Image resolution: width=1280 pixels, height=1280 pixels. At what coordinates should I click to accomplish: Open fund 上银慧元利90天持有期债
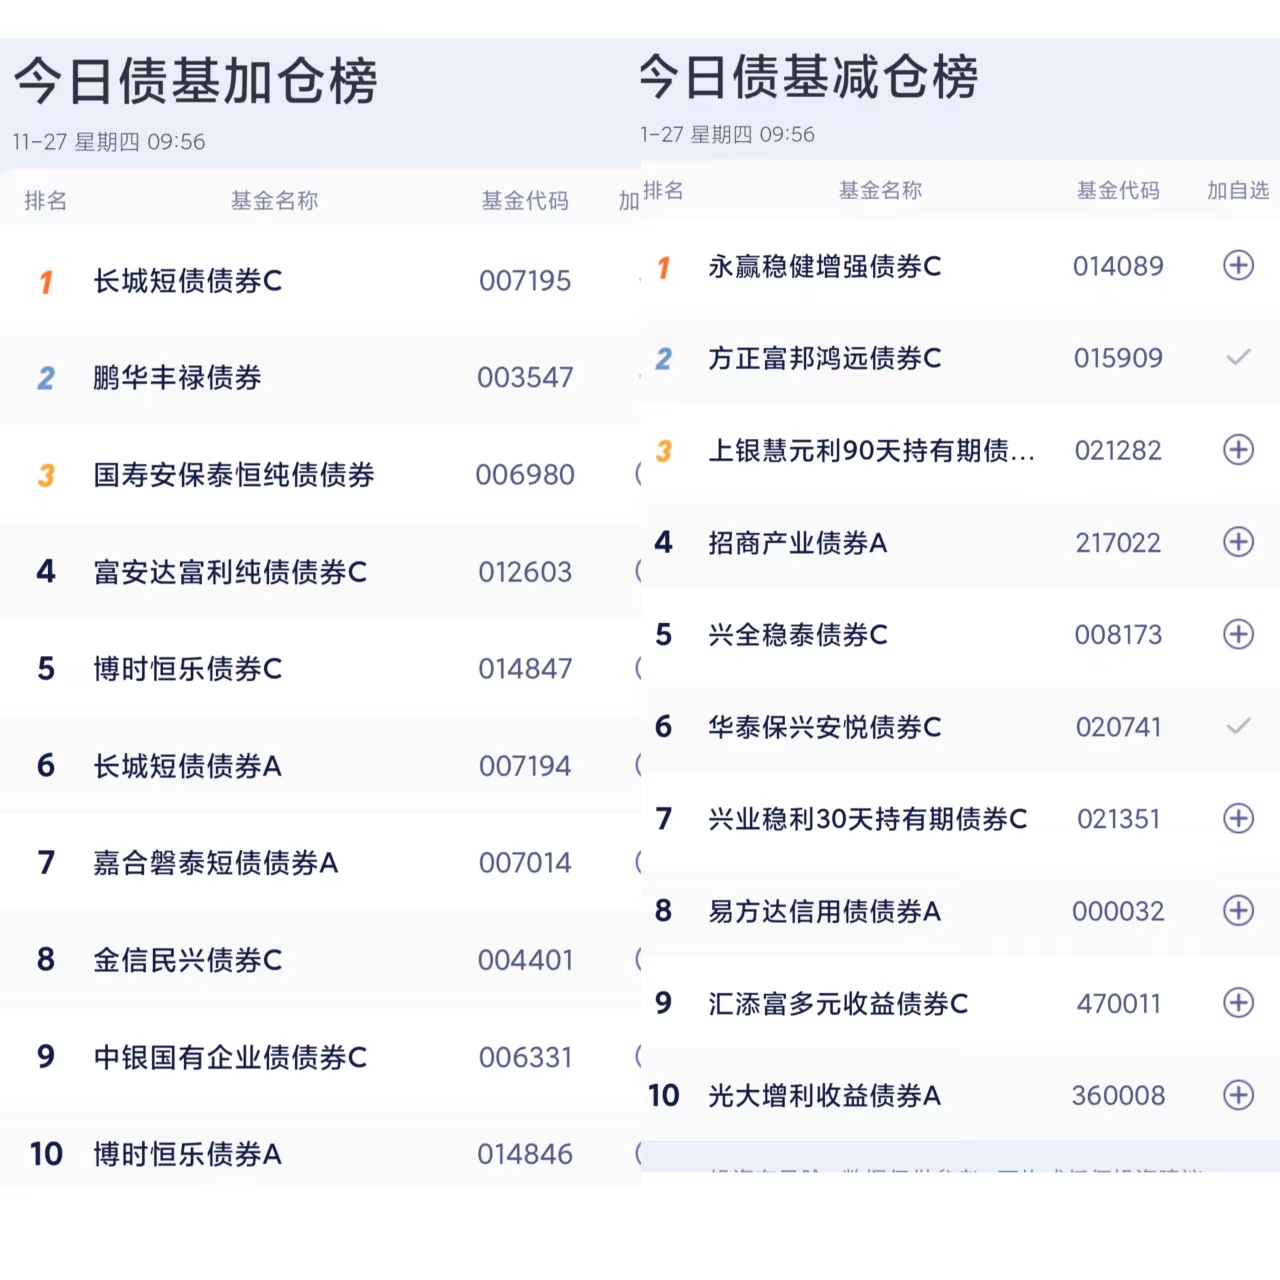871,451
